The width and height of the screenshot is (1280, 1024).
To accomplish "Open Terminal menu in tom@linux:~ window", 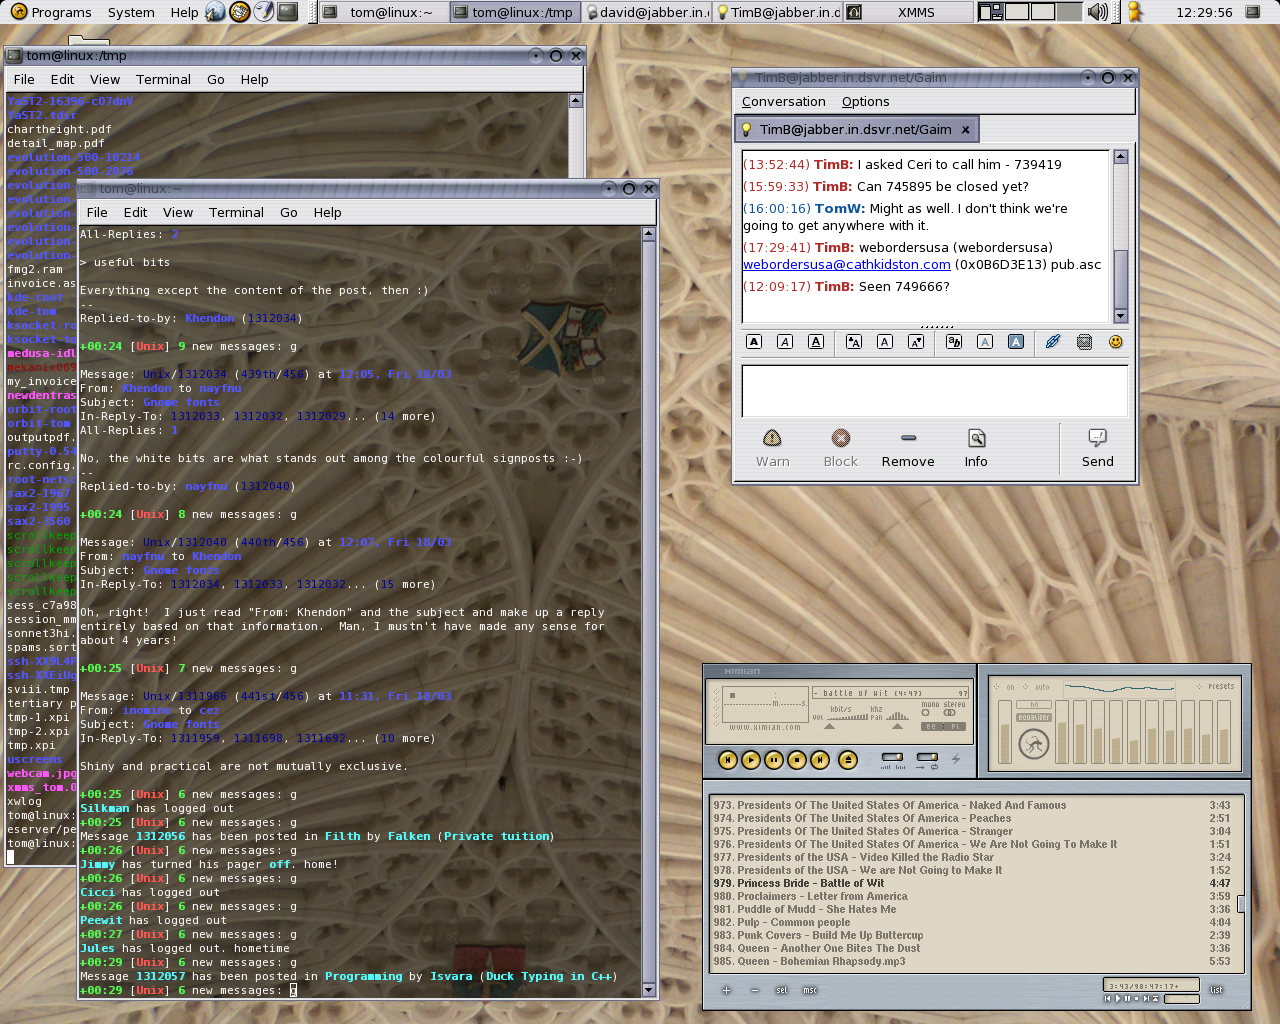I will click(x=236, y=213).
